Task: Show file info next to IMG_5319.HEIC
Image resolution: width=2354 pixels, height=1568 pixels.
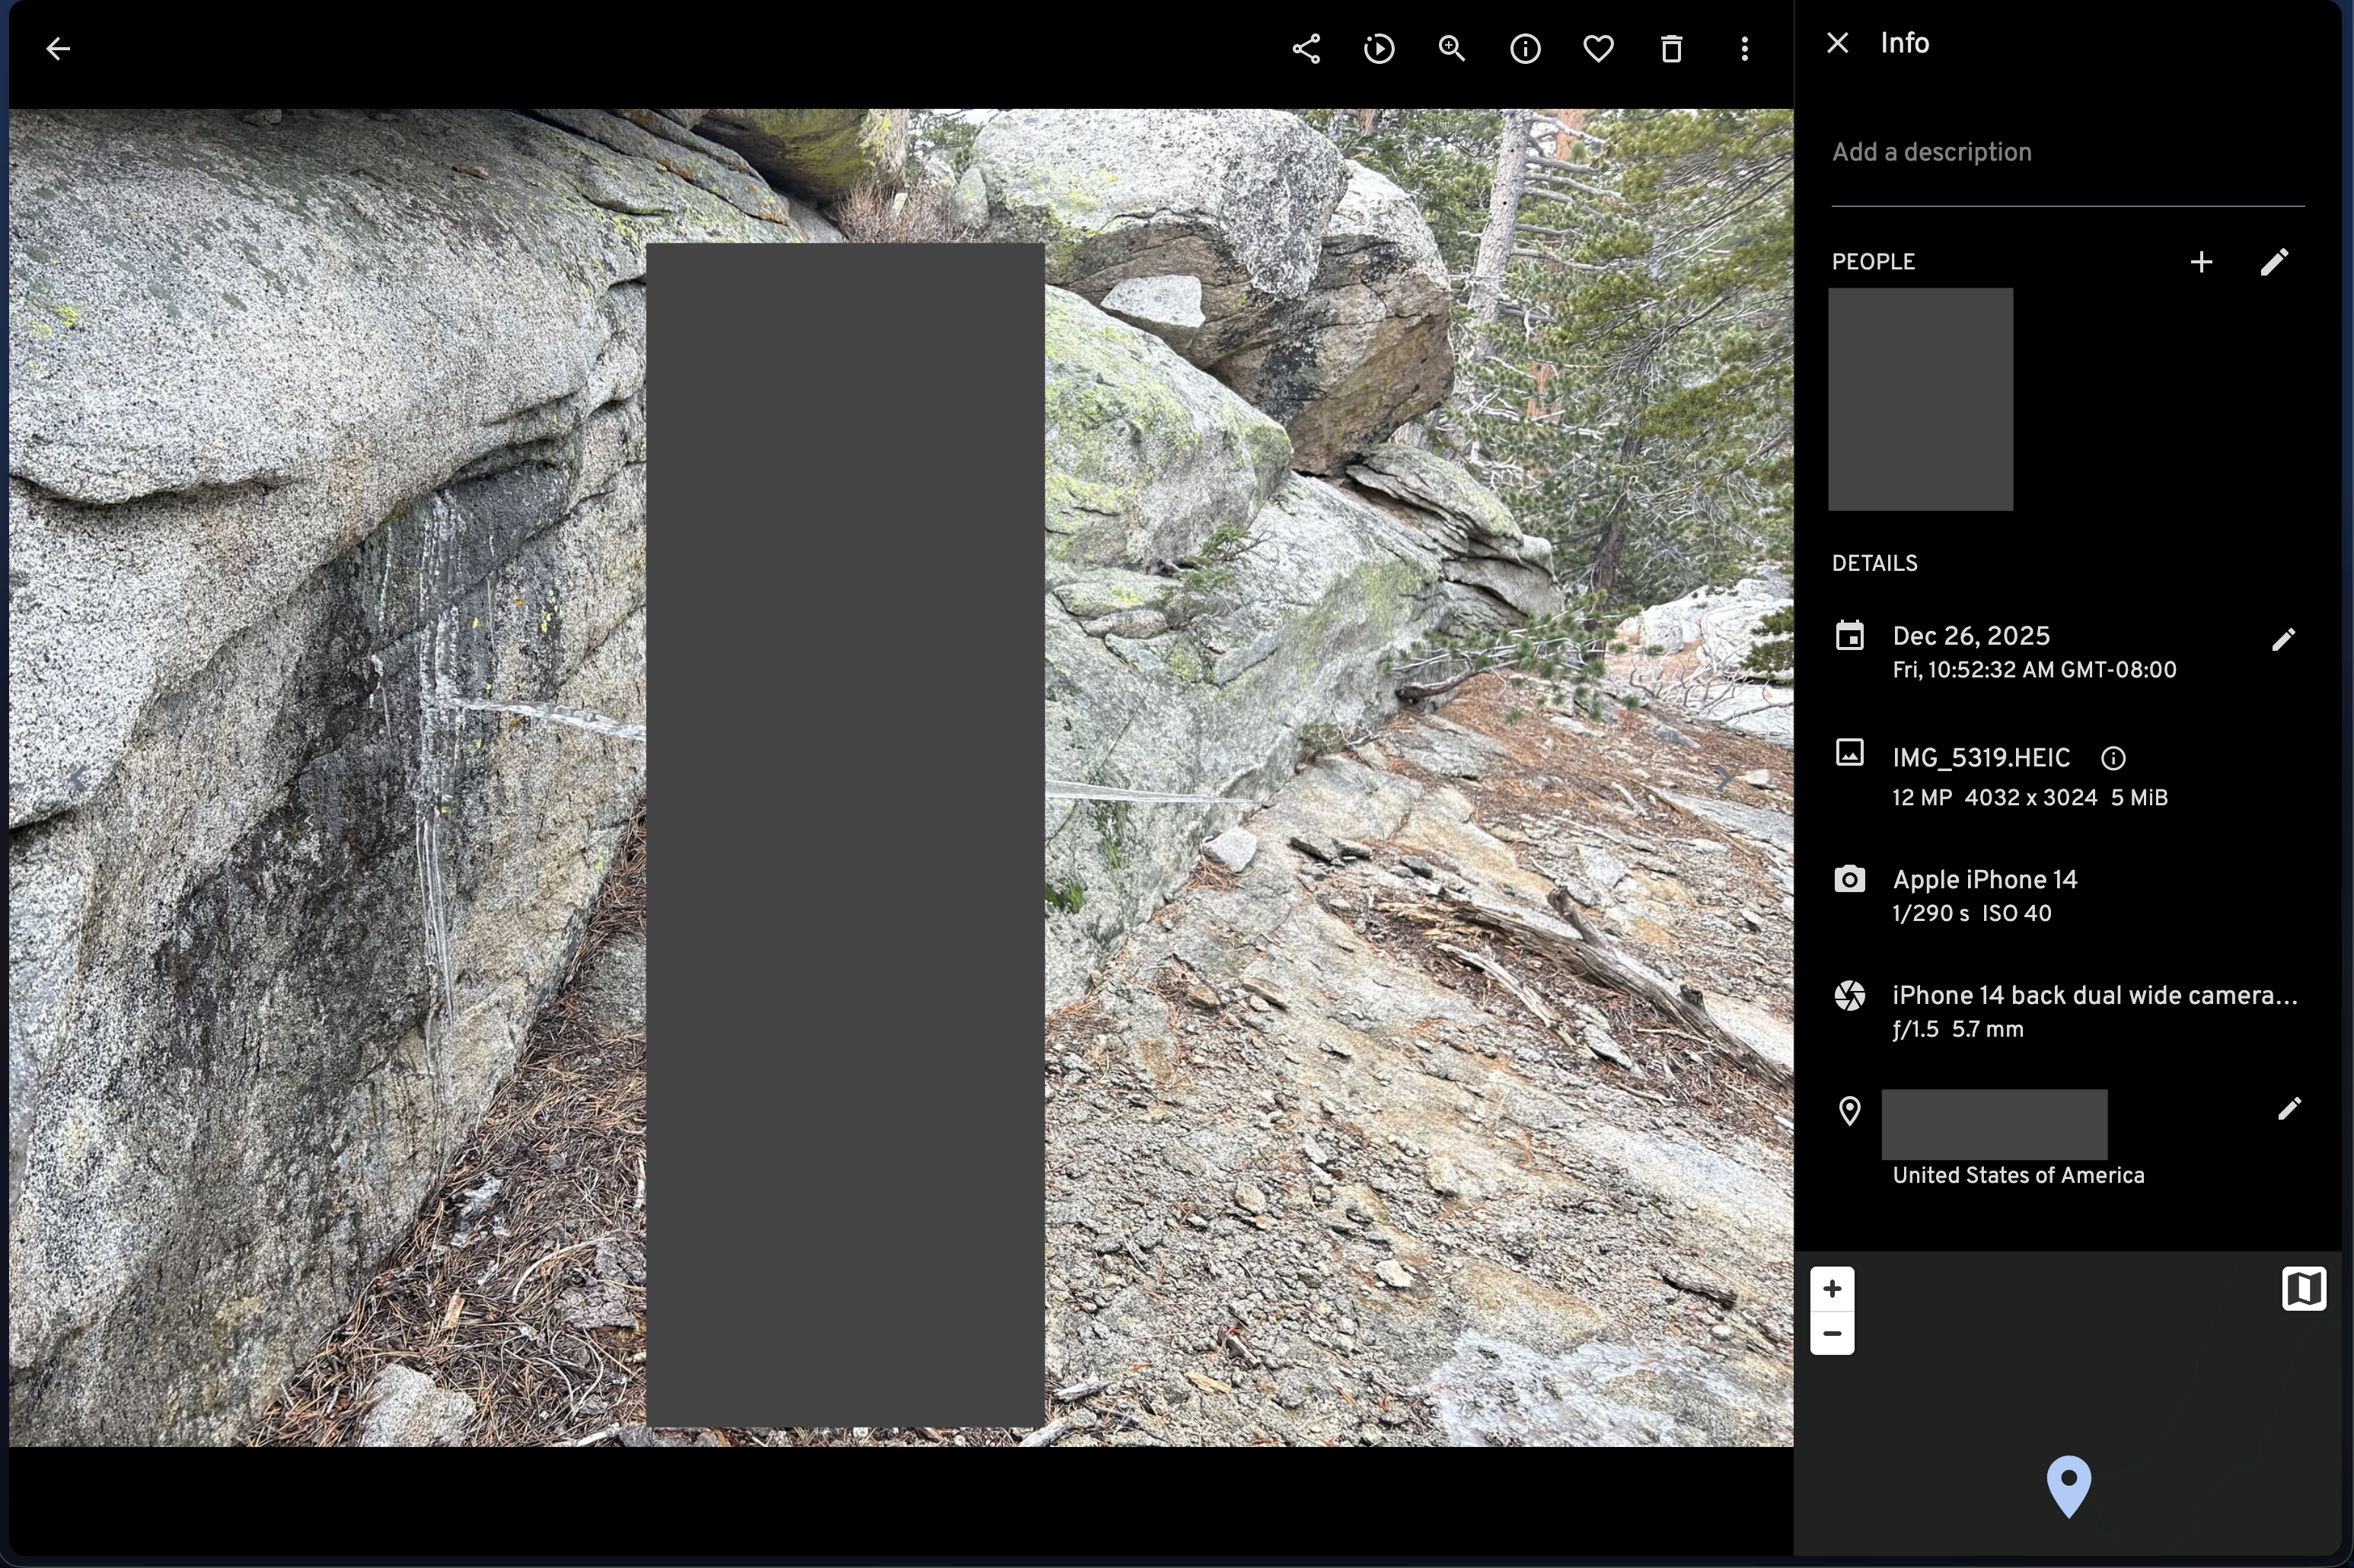Action: point(2113,759)
